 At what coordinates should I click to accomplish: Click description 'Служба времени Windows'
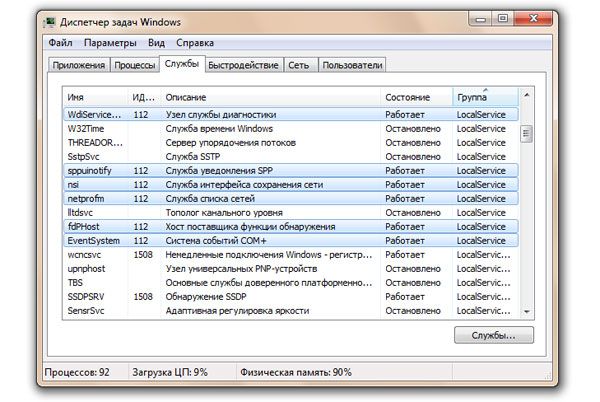[x=219, y=129]
